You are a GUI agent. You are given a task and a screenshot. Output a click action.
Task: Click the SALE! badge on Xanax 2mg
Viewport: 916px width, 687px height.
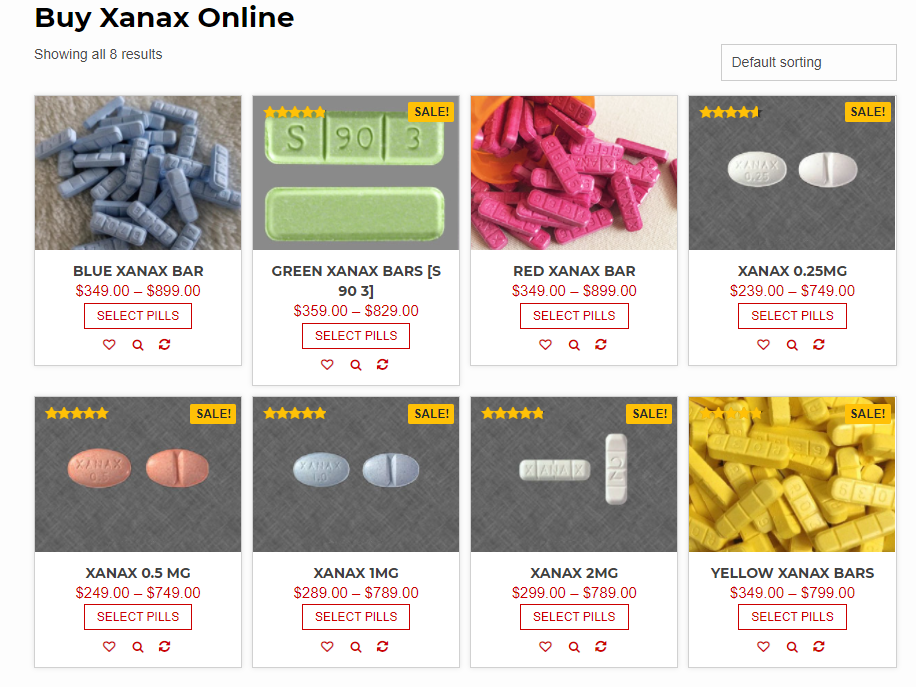click(x=650, y=414)
